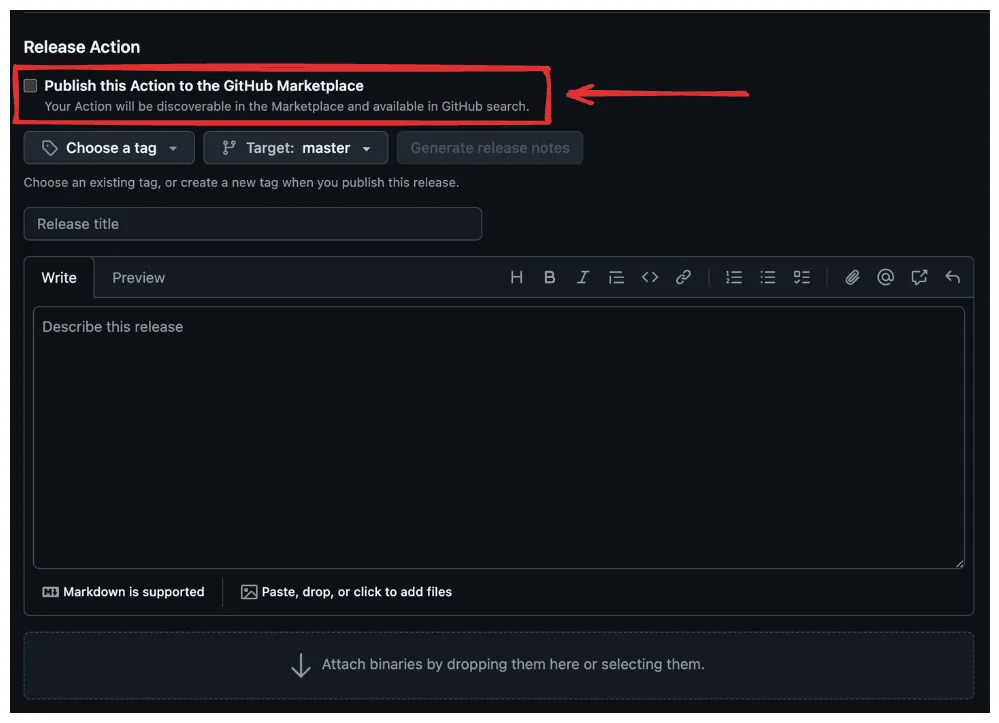Click the branch icon beside Target
Screen dimensions: 999x723
(229, 148)
